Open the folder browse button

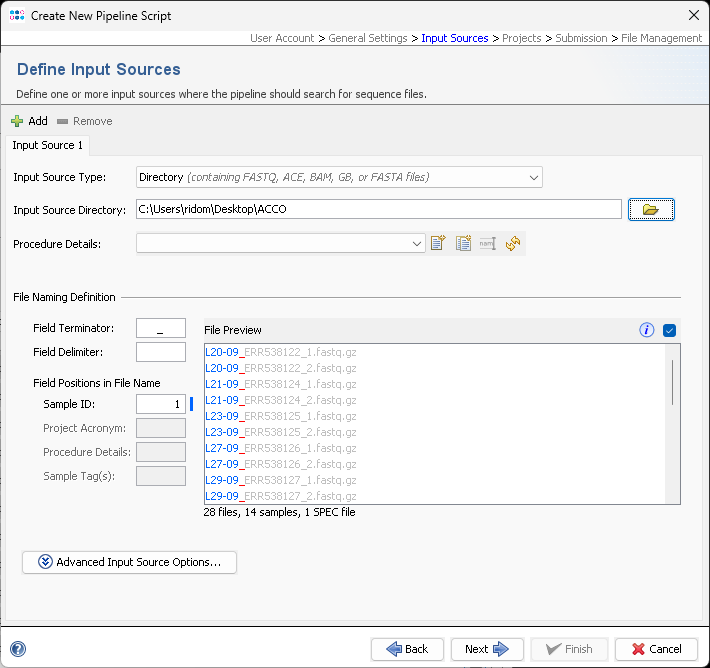tap(651, 209)
